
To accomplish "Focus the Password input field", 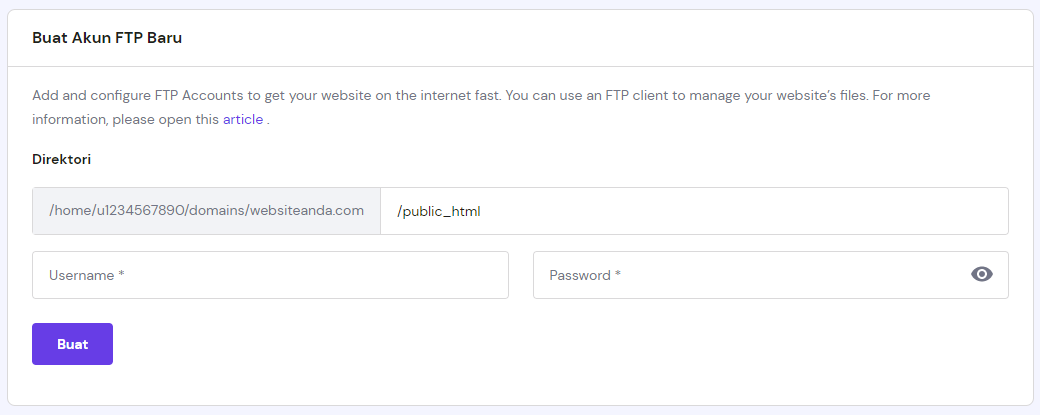I will click(740, 275).
